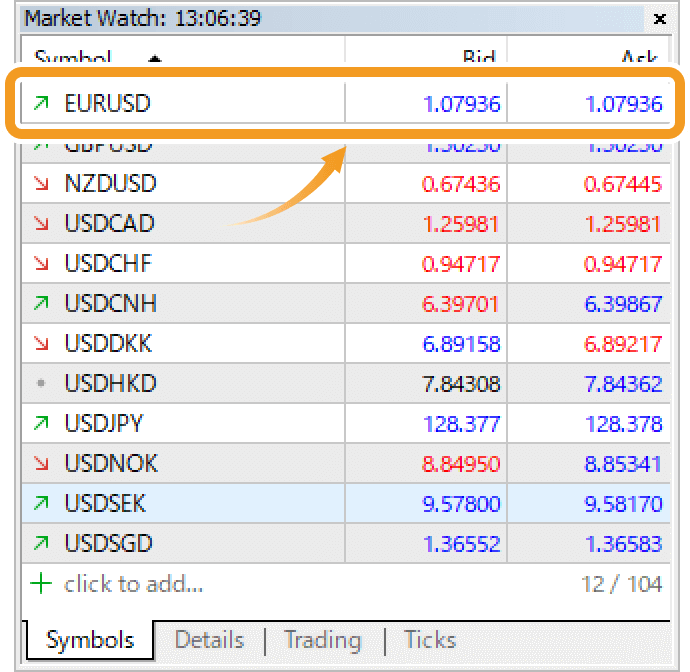Switch to the Symbols tab
The height and width of the screenshot is (672, 690).
pyautogui.click(x=90, y=640)
